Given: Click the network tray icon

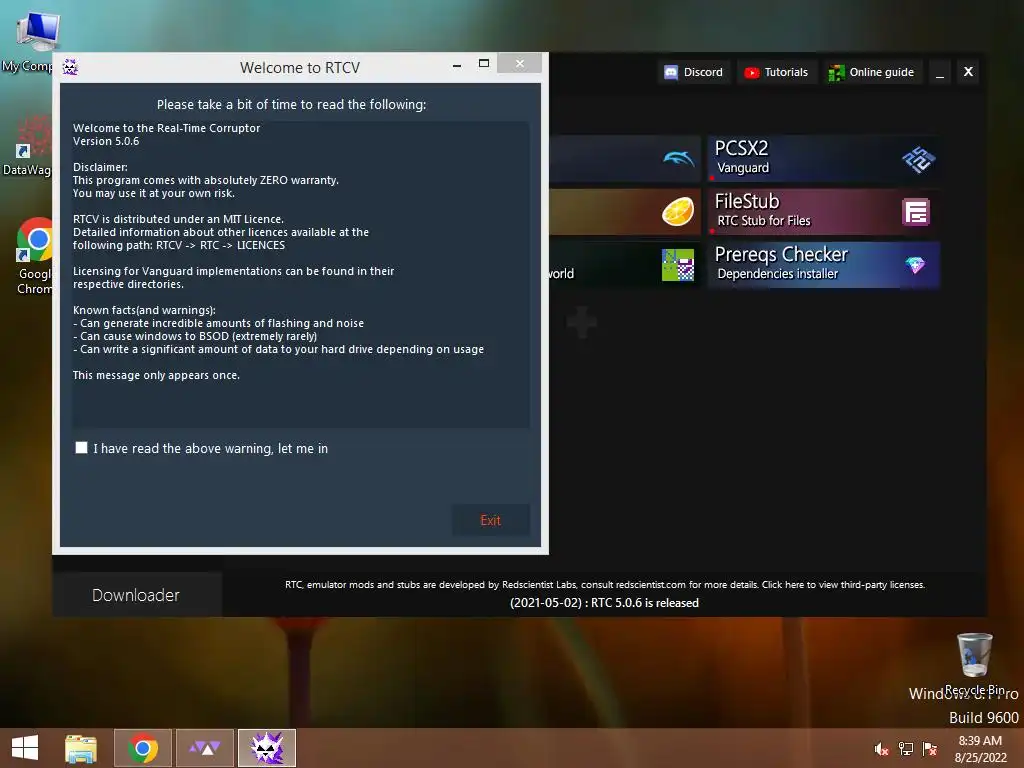Looking at the screenshot, I should pos(906,749).
